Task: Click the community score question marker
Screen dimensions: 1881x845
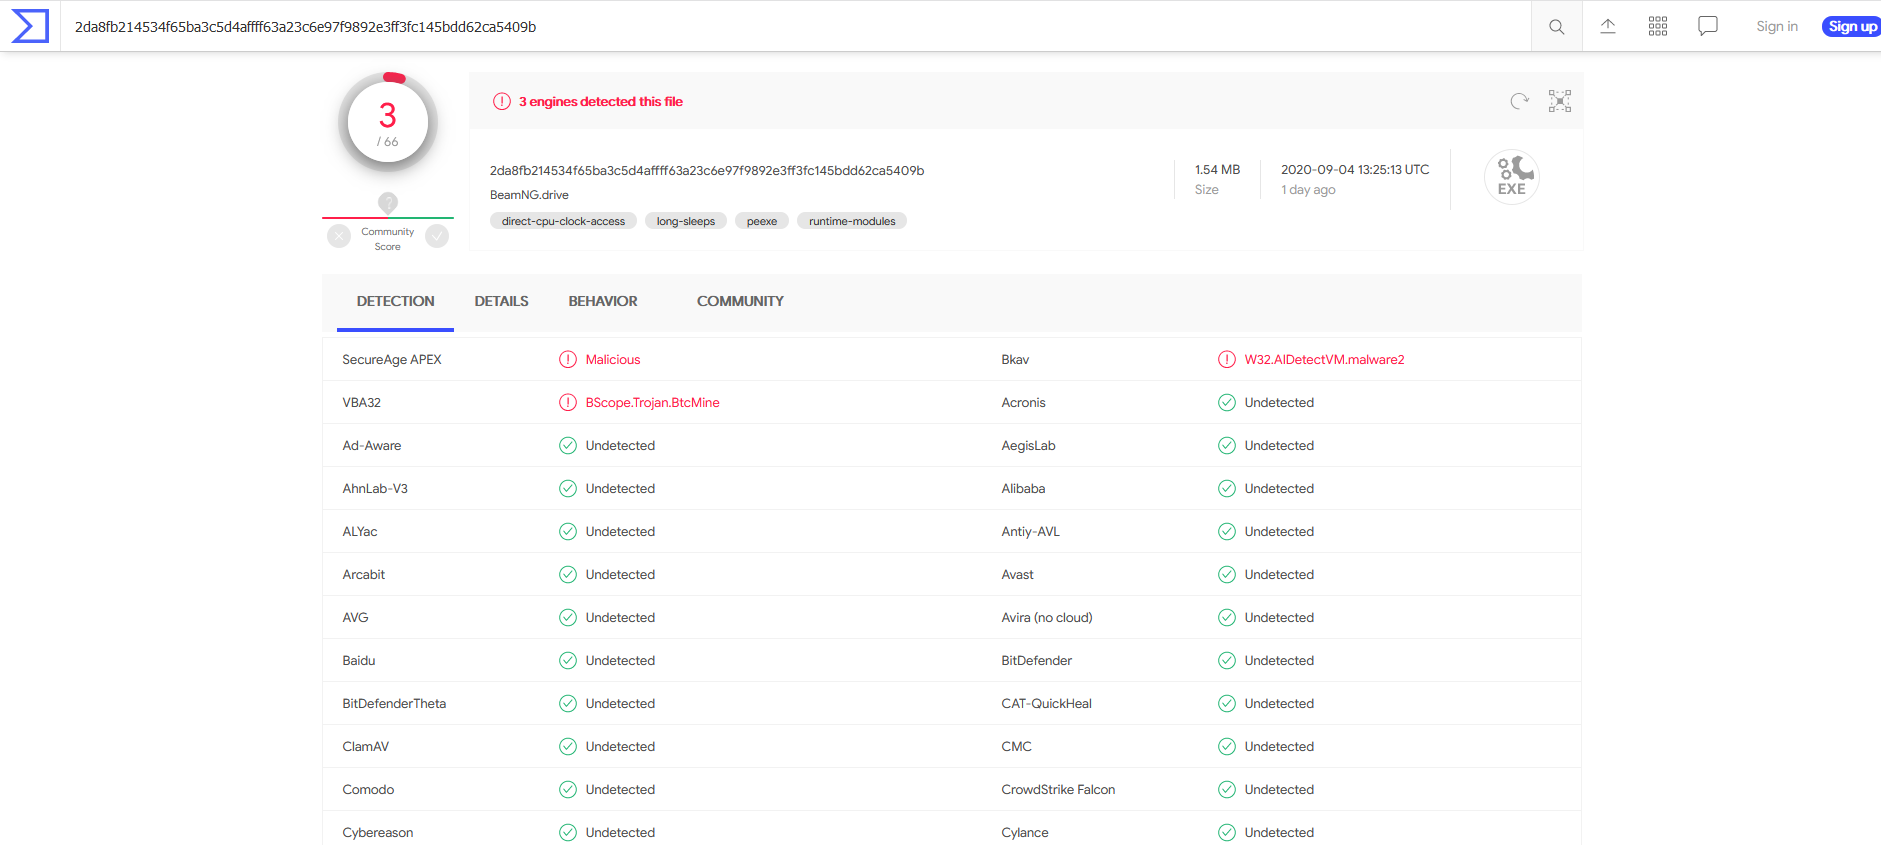Action: (x=388, y=203)
